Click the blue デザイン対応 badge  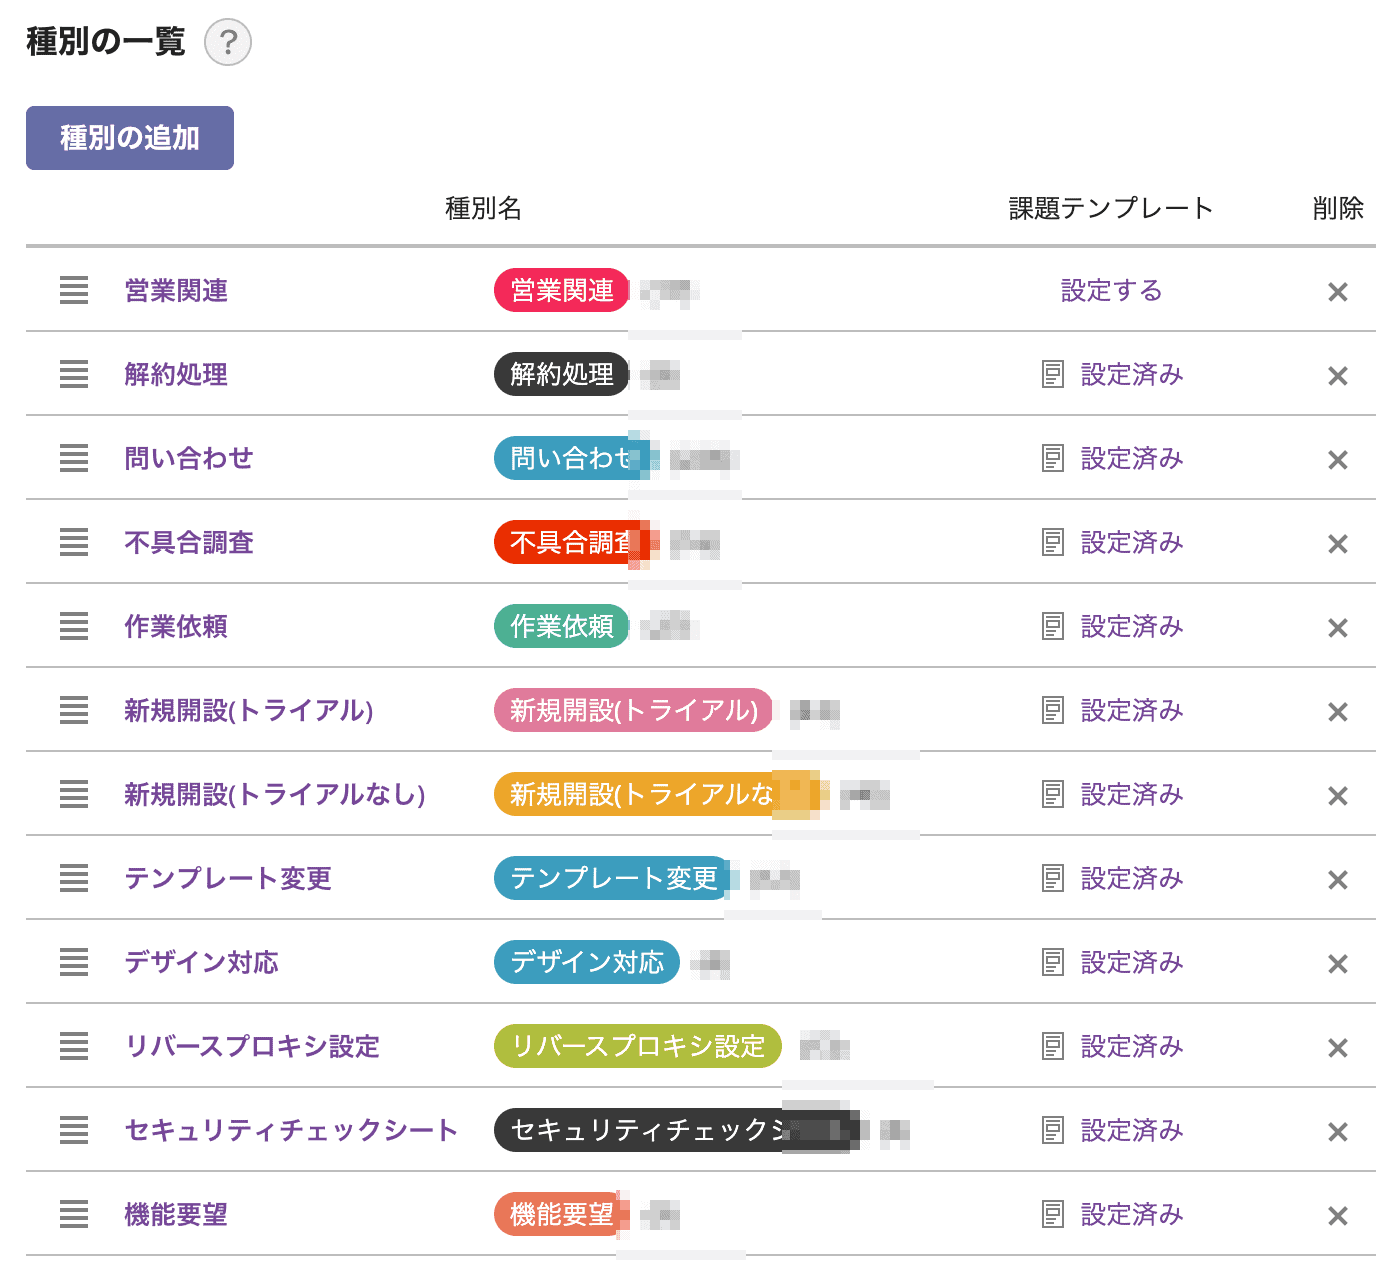(x=587, y=963)
